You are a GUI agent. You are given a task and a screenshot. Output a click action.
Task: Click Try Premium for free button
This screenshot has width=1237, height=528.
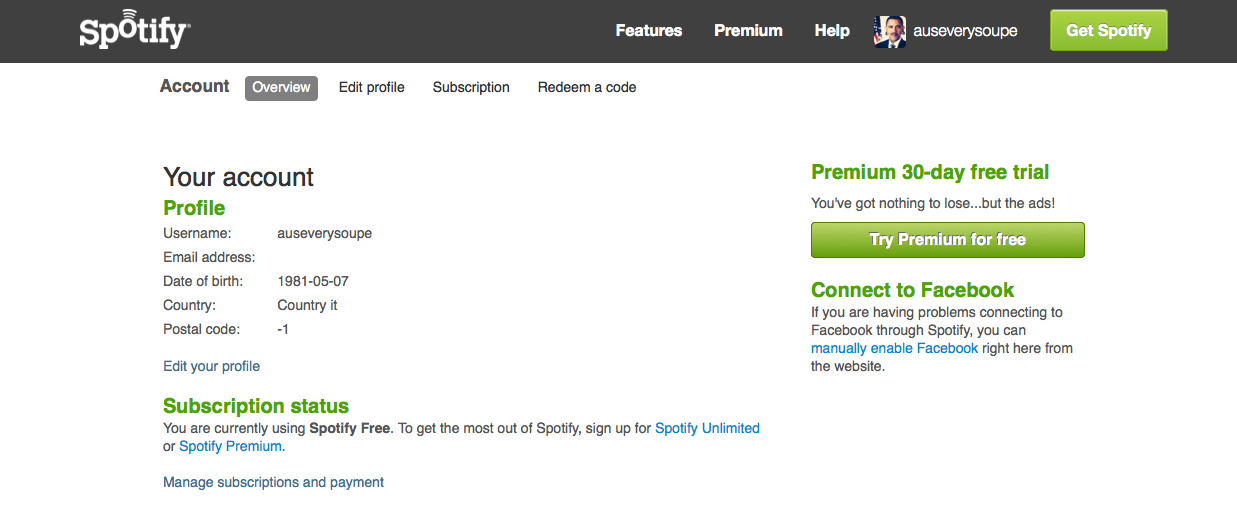pos(948,240)
